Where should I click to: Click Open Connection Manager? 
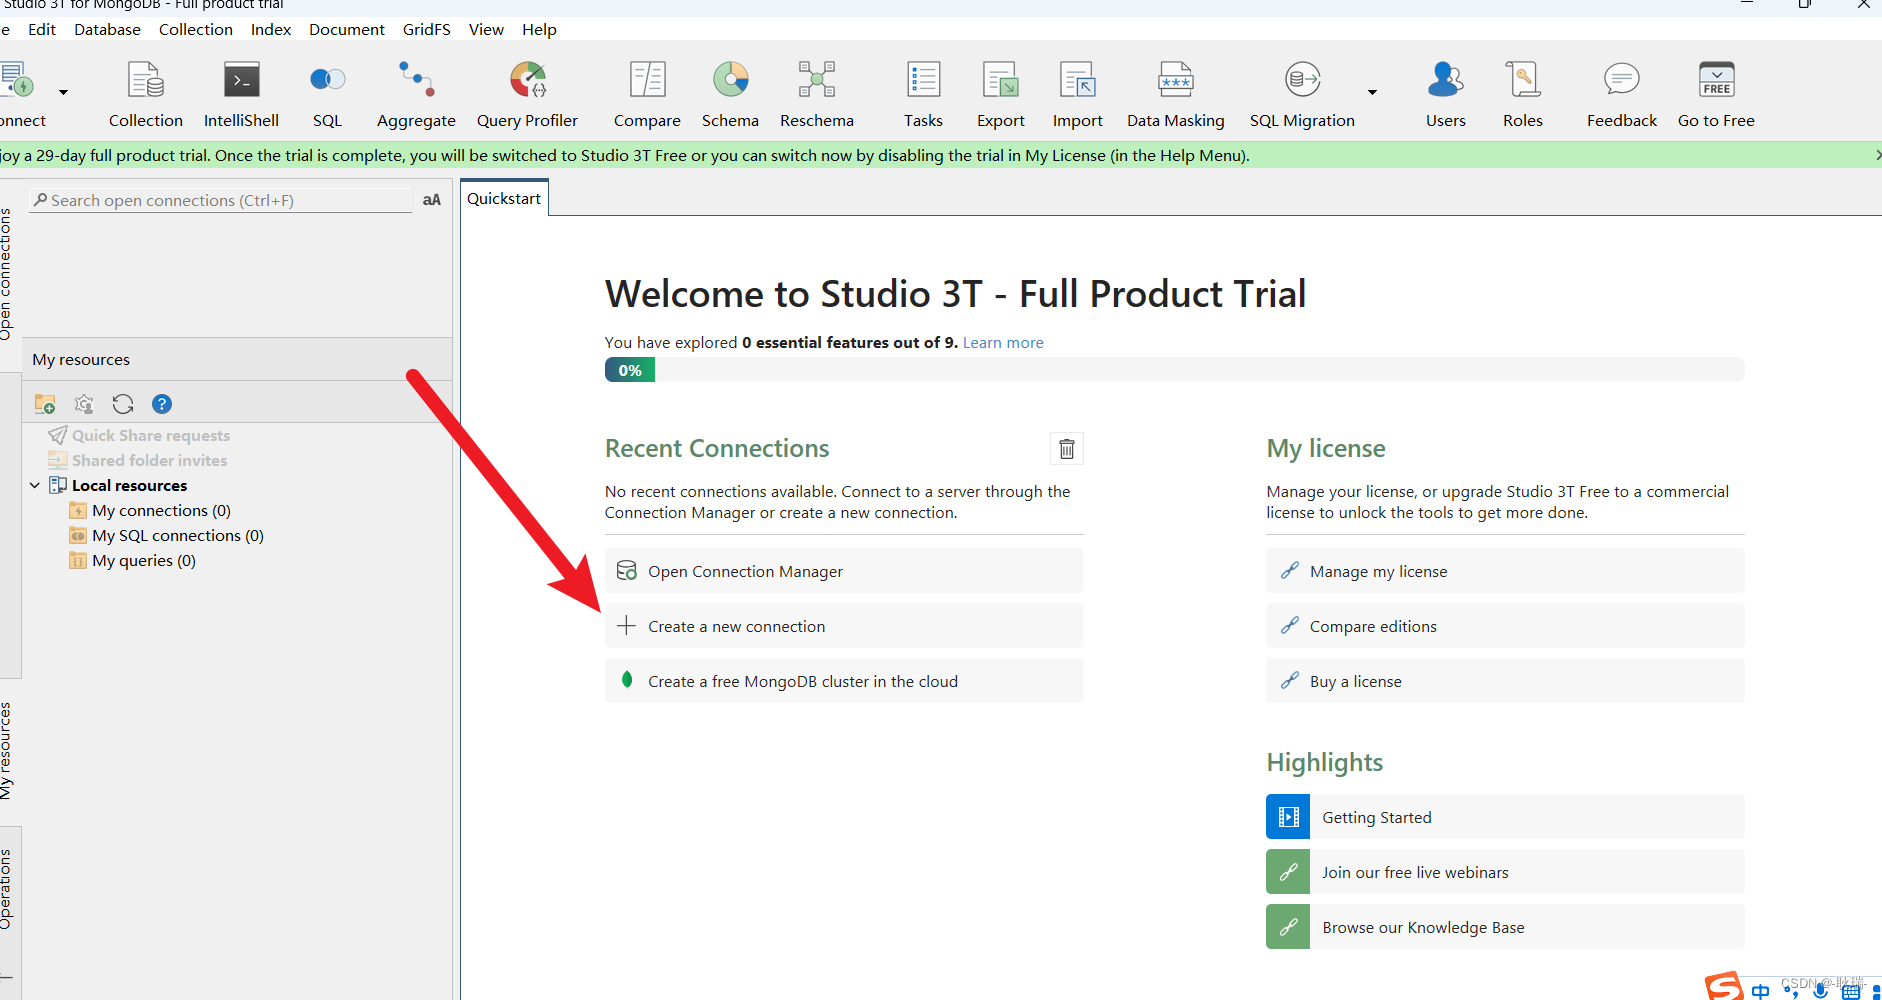point(844,571)
